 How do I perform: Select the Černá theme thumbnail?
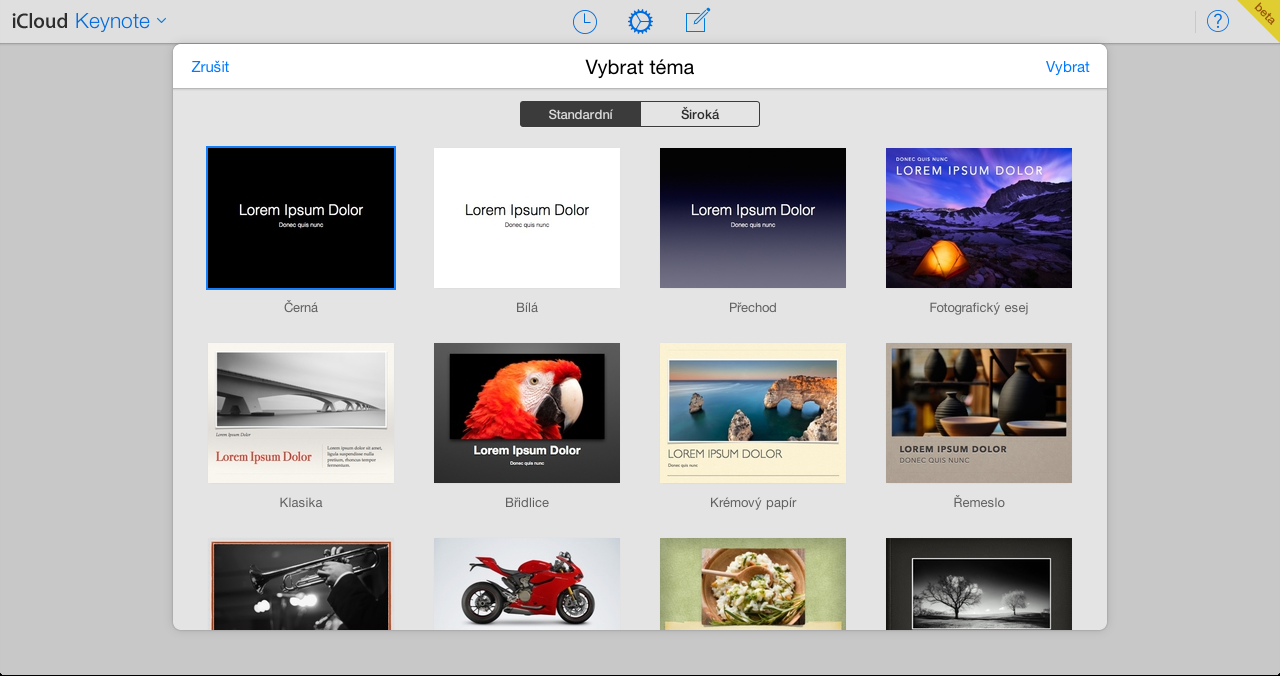[301, 218]
